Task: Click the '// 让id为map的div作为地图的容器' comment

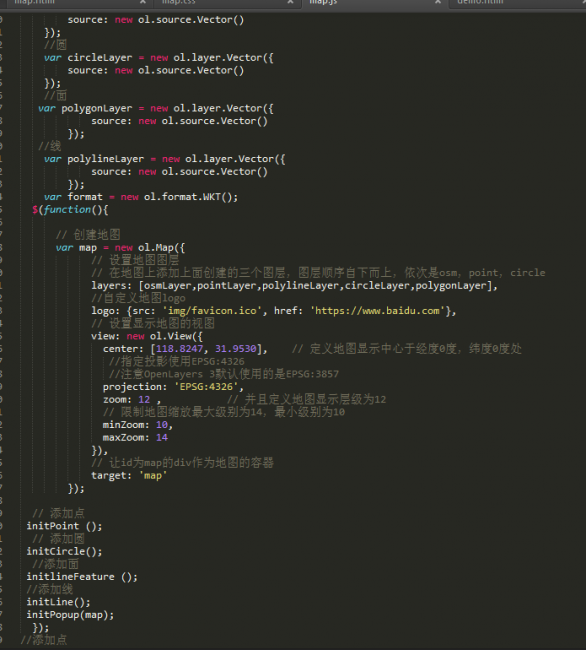Action: click(182, 463)
